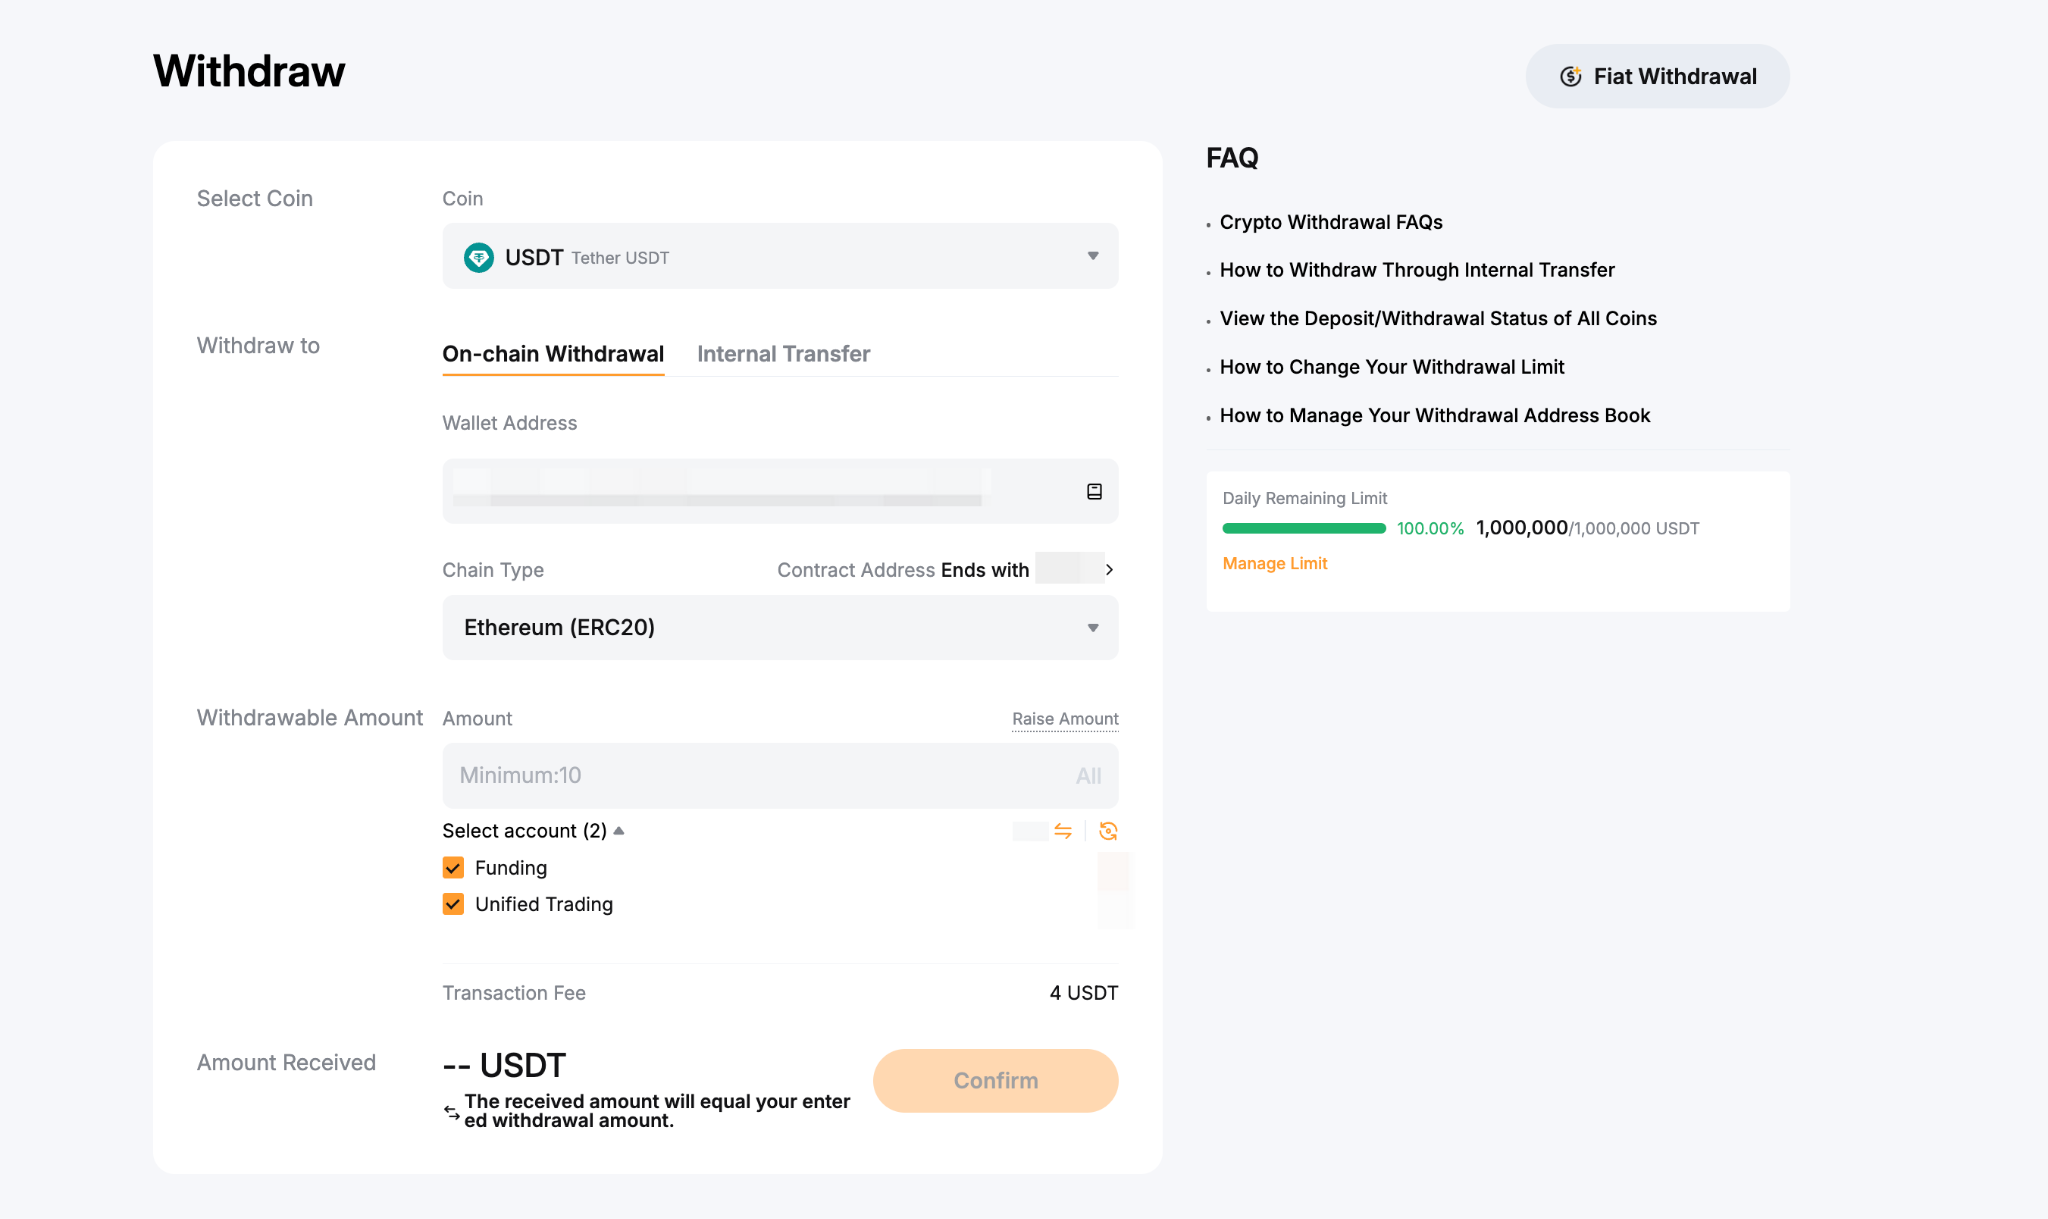Screen dimensions: 2048x1219
Task: Switch to the Internal Transfer tab
Action: pos(783,354)
